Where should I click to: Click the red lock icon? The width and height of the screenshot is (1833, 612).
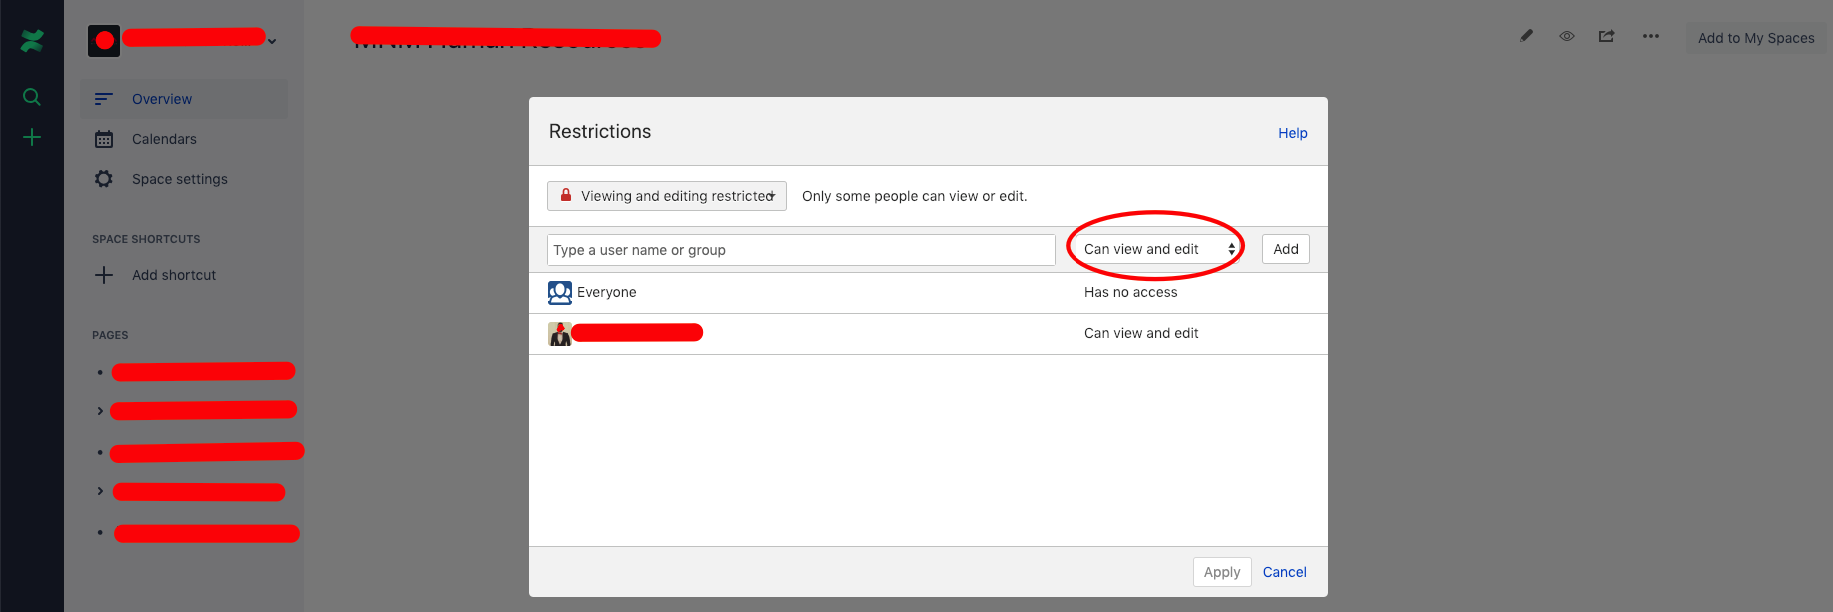point(566,195)
